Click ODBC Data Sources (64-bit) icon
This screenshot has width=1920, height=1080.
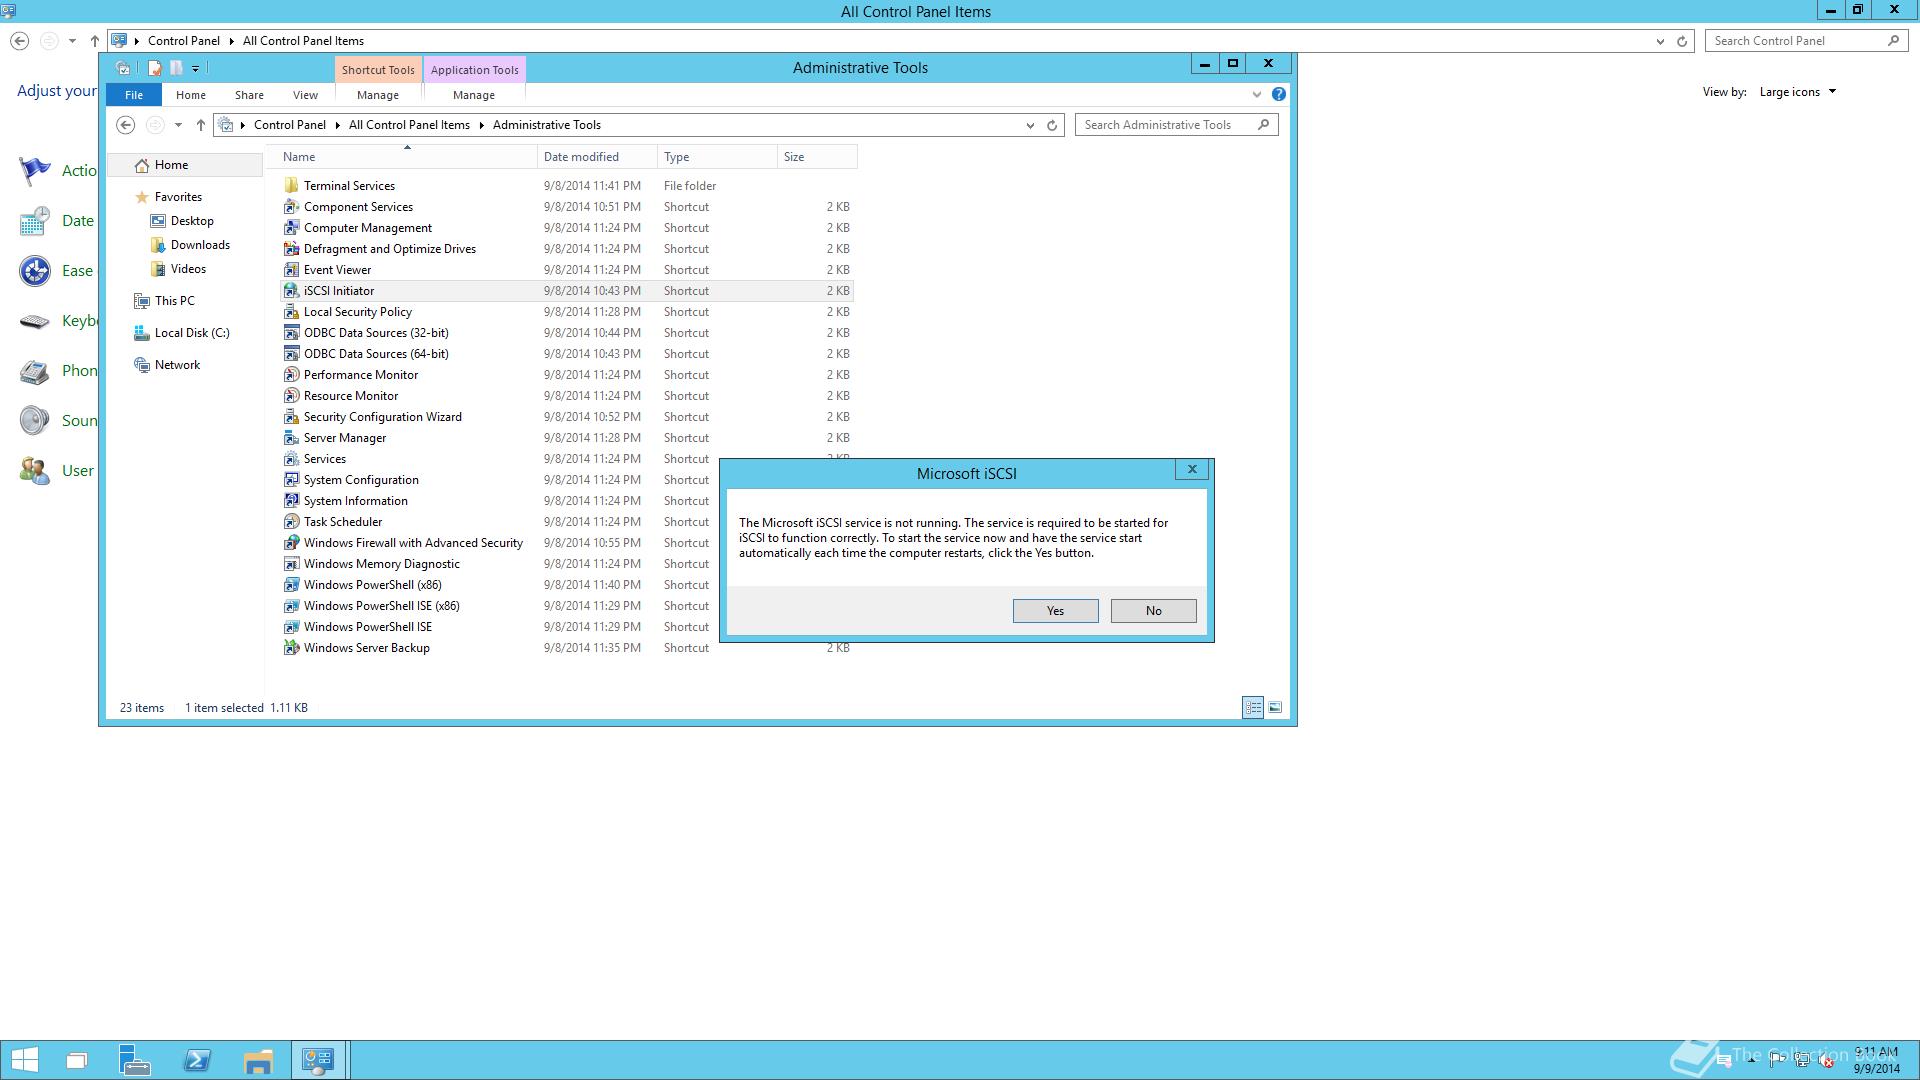pos(291,353)
